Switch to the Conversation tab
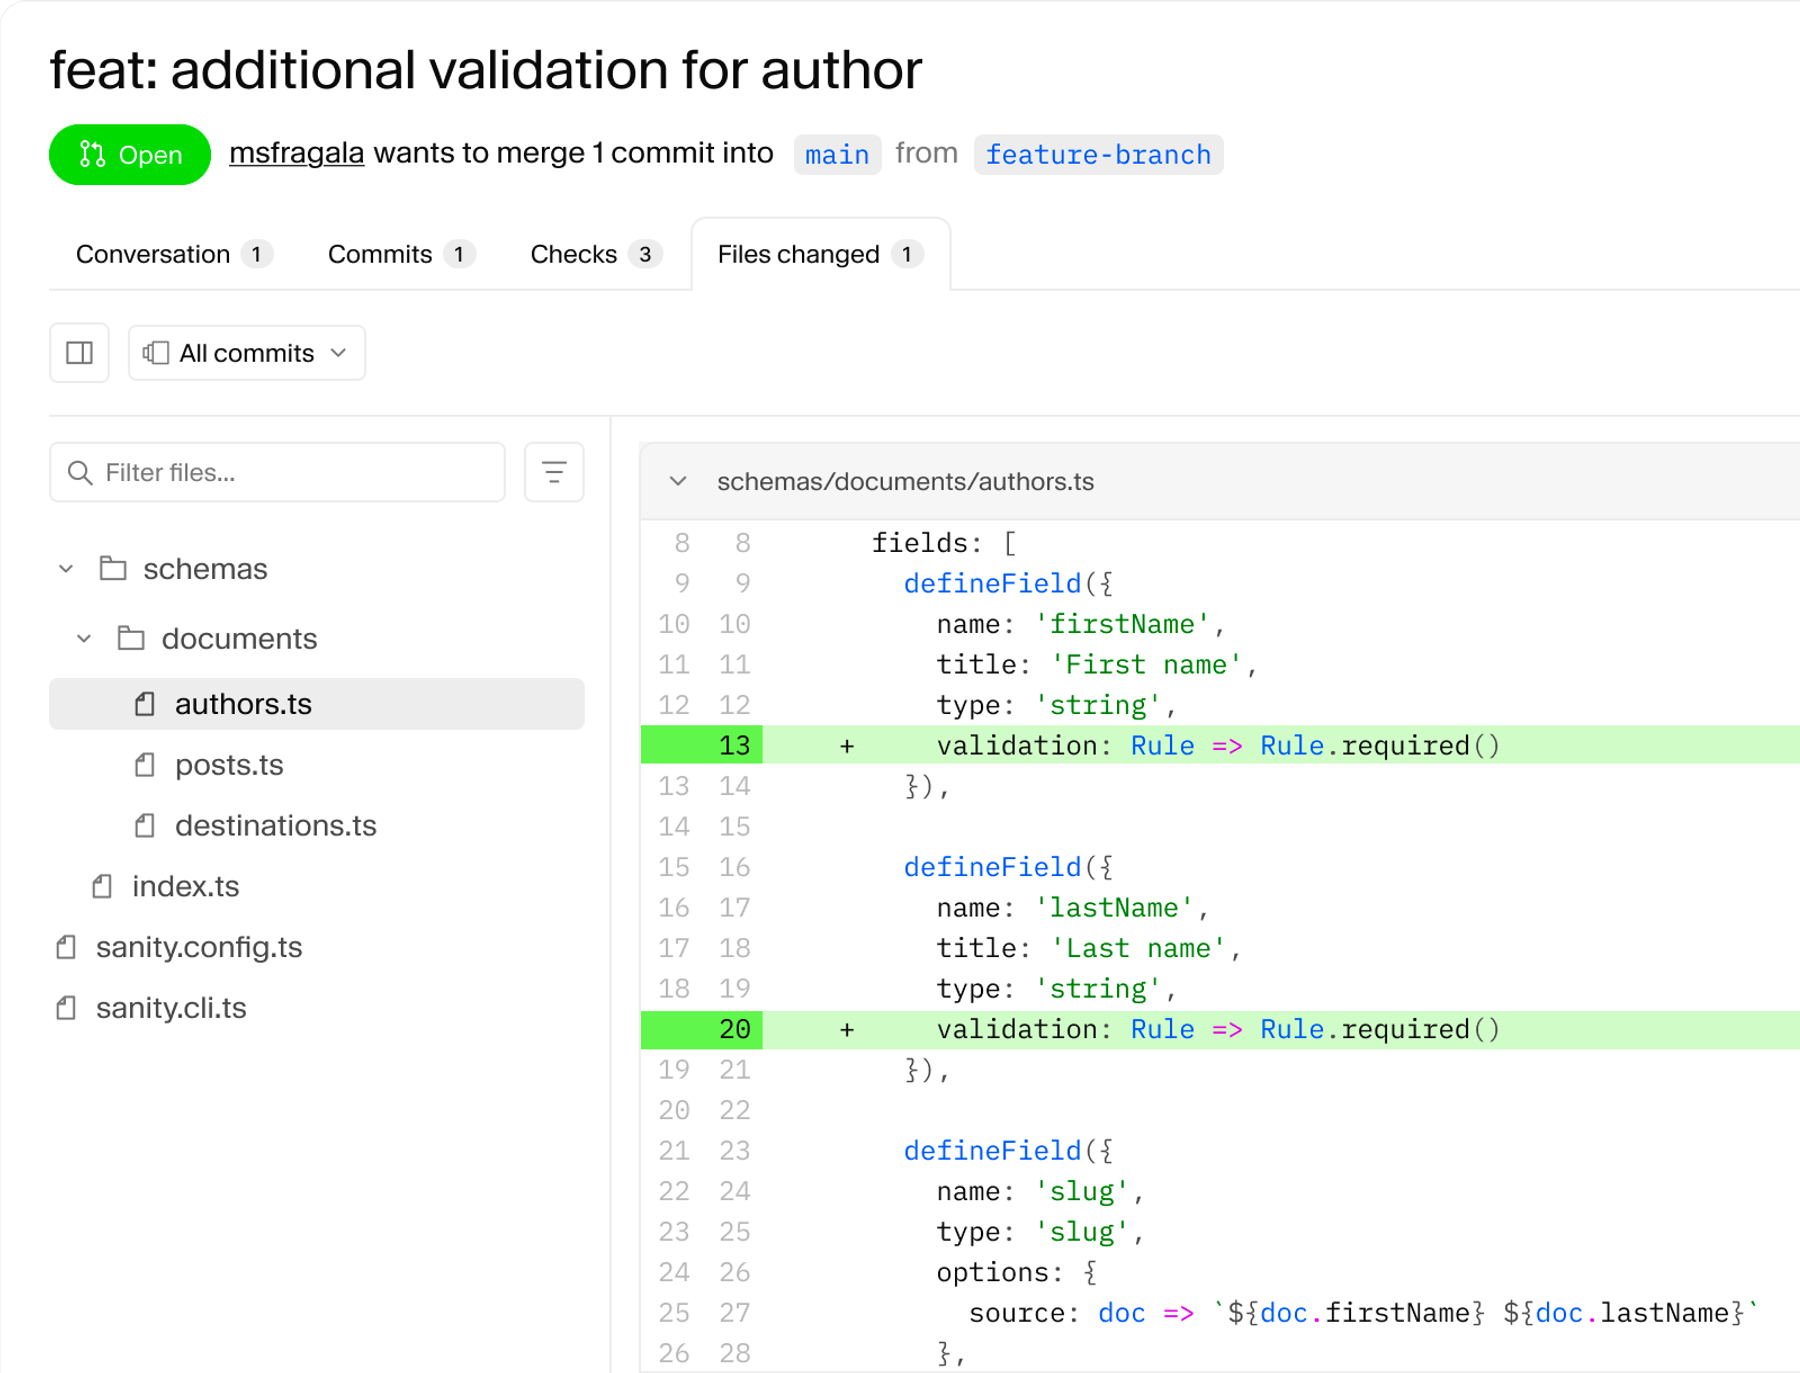Screen dimensions: 1800x1373 pyautogui.click(x=174, y=254)
